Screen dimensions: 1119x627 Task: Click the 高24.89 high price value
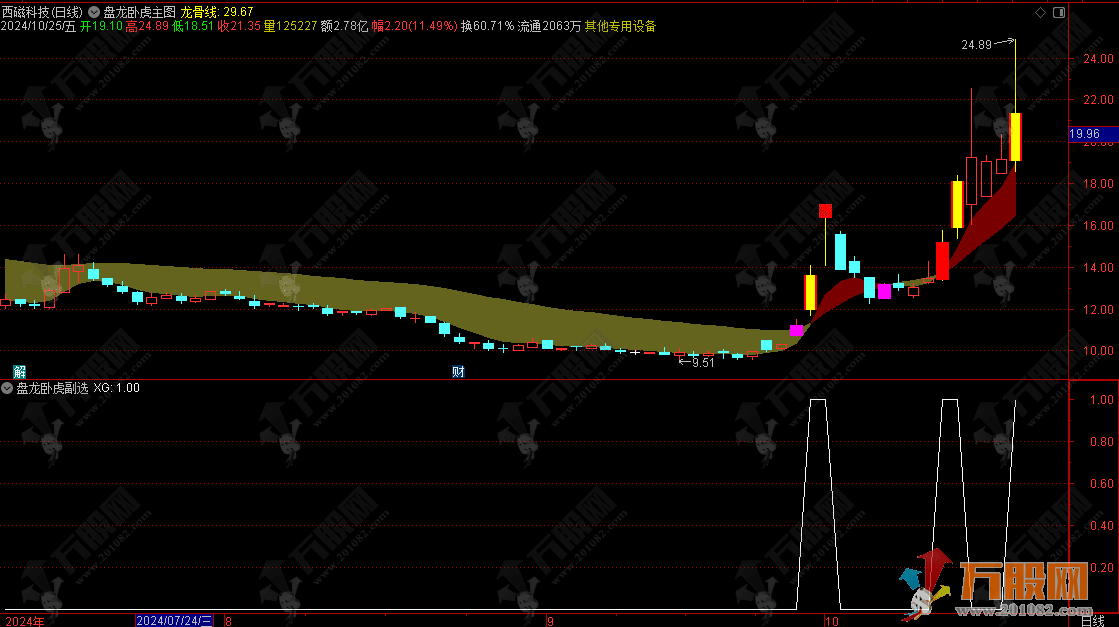click(147, 26)
